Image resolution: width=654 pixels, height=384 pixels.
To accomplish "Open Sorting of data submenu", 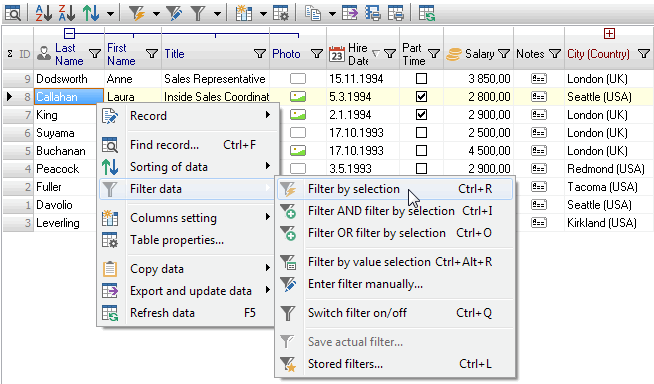I will 187,167.
